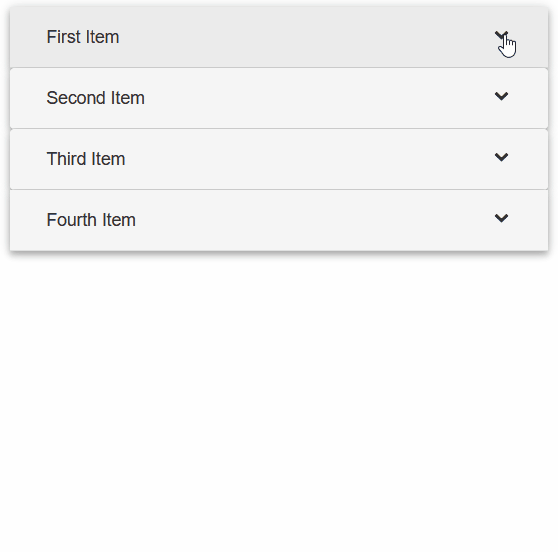558x552 pixels.
Task: Toggle the Third Item header bar
Action: [279, 159]
